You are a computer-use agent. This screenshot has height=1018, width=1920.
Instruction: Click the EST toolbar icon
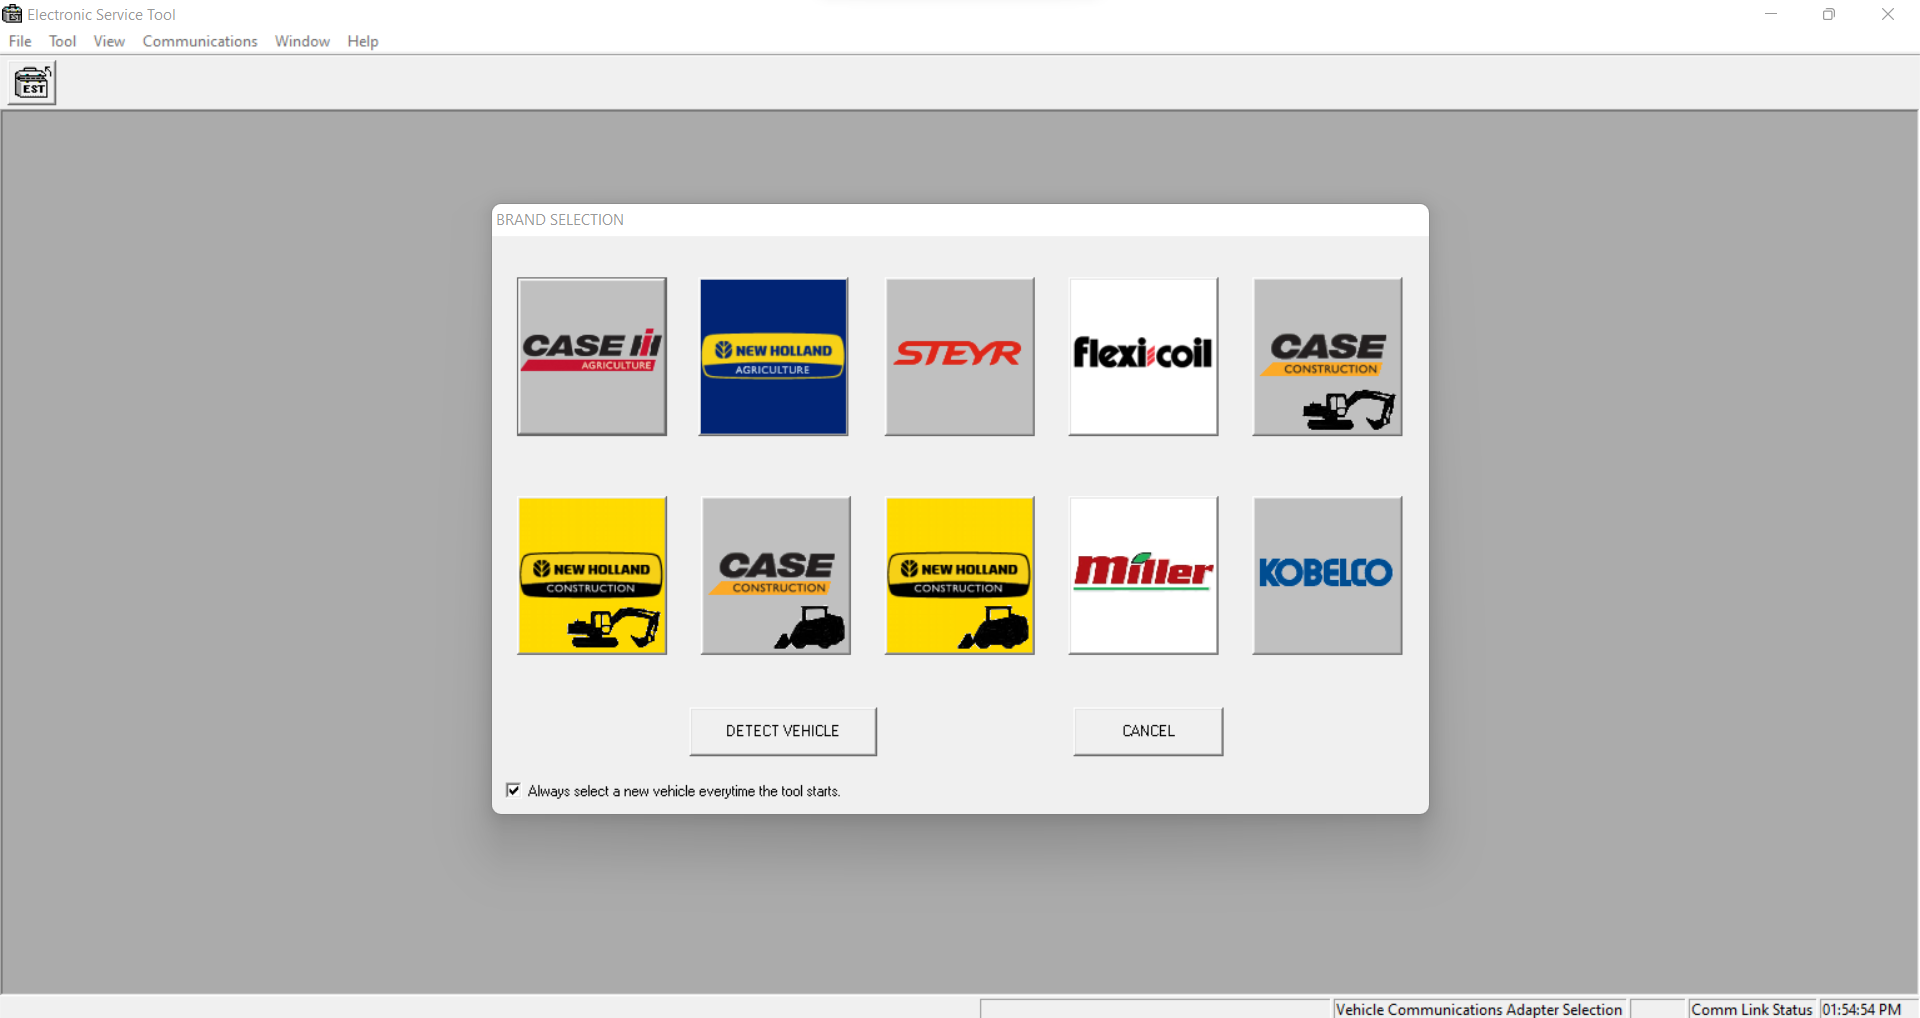32,82
